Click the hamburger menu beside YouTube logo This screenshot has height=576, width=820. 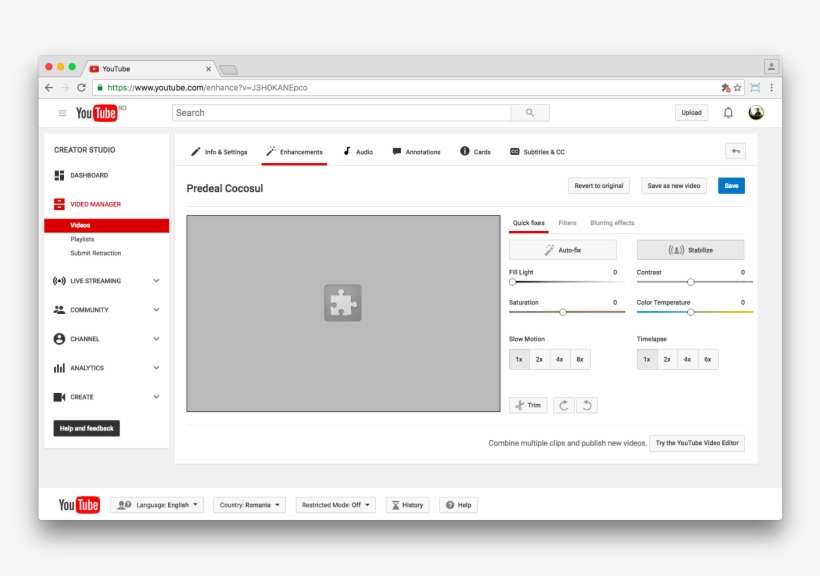(x=61, y=113)
